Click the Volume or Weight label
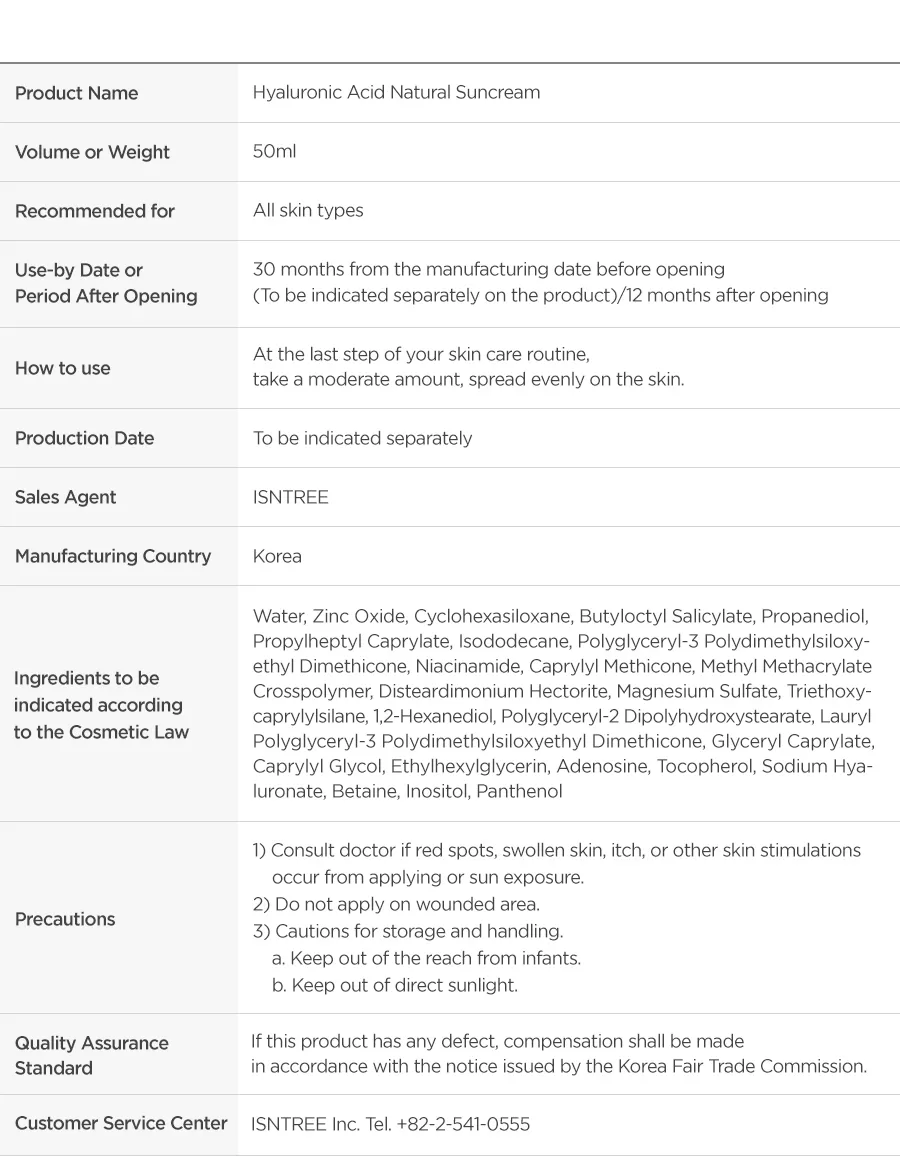Screen dimensions: 900x1156 point(92,152)
